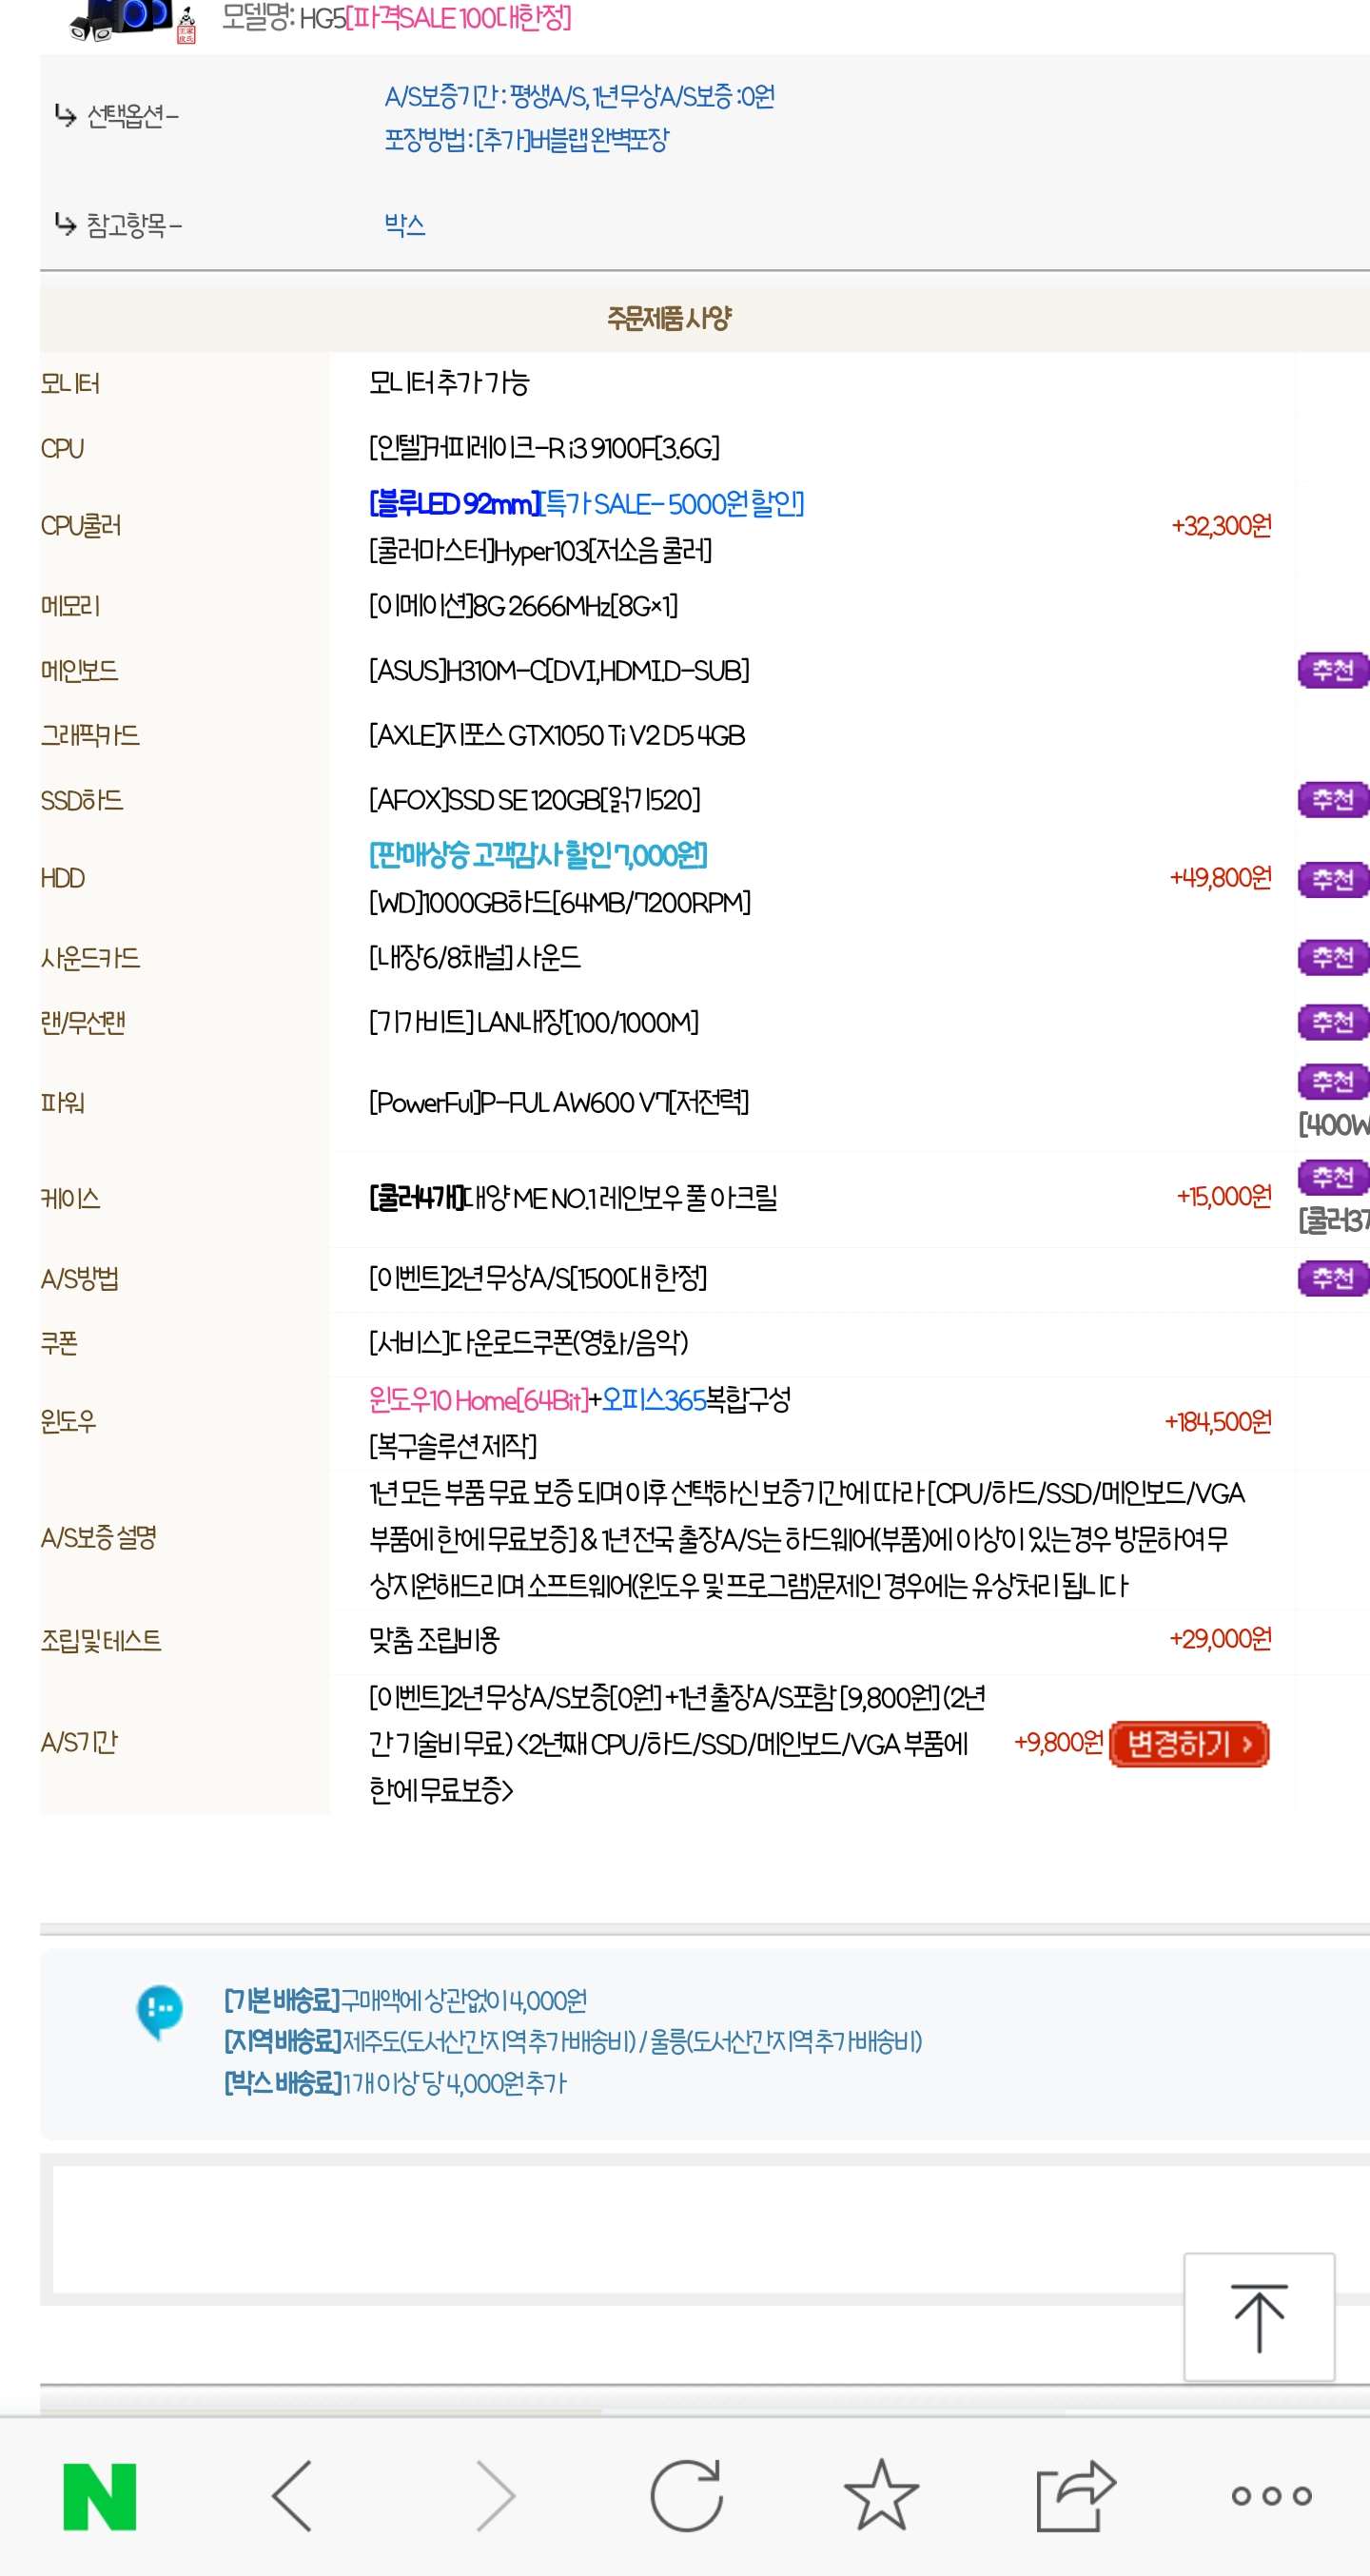Click the 추천 badge in 메인보드 row

1333,670
